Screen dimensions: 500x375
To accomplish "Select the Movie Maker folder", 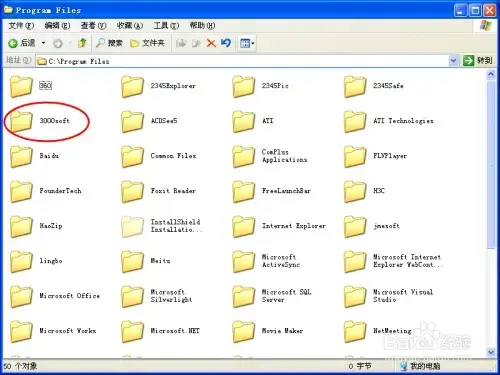I will (268, 331).
